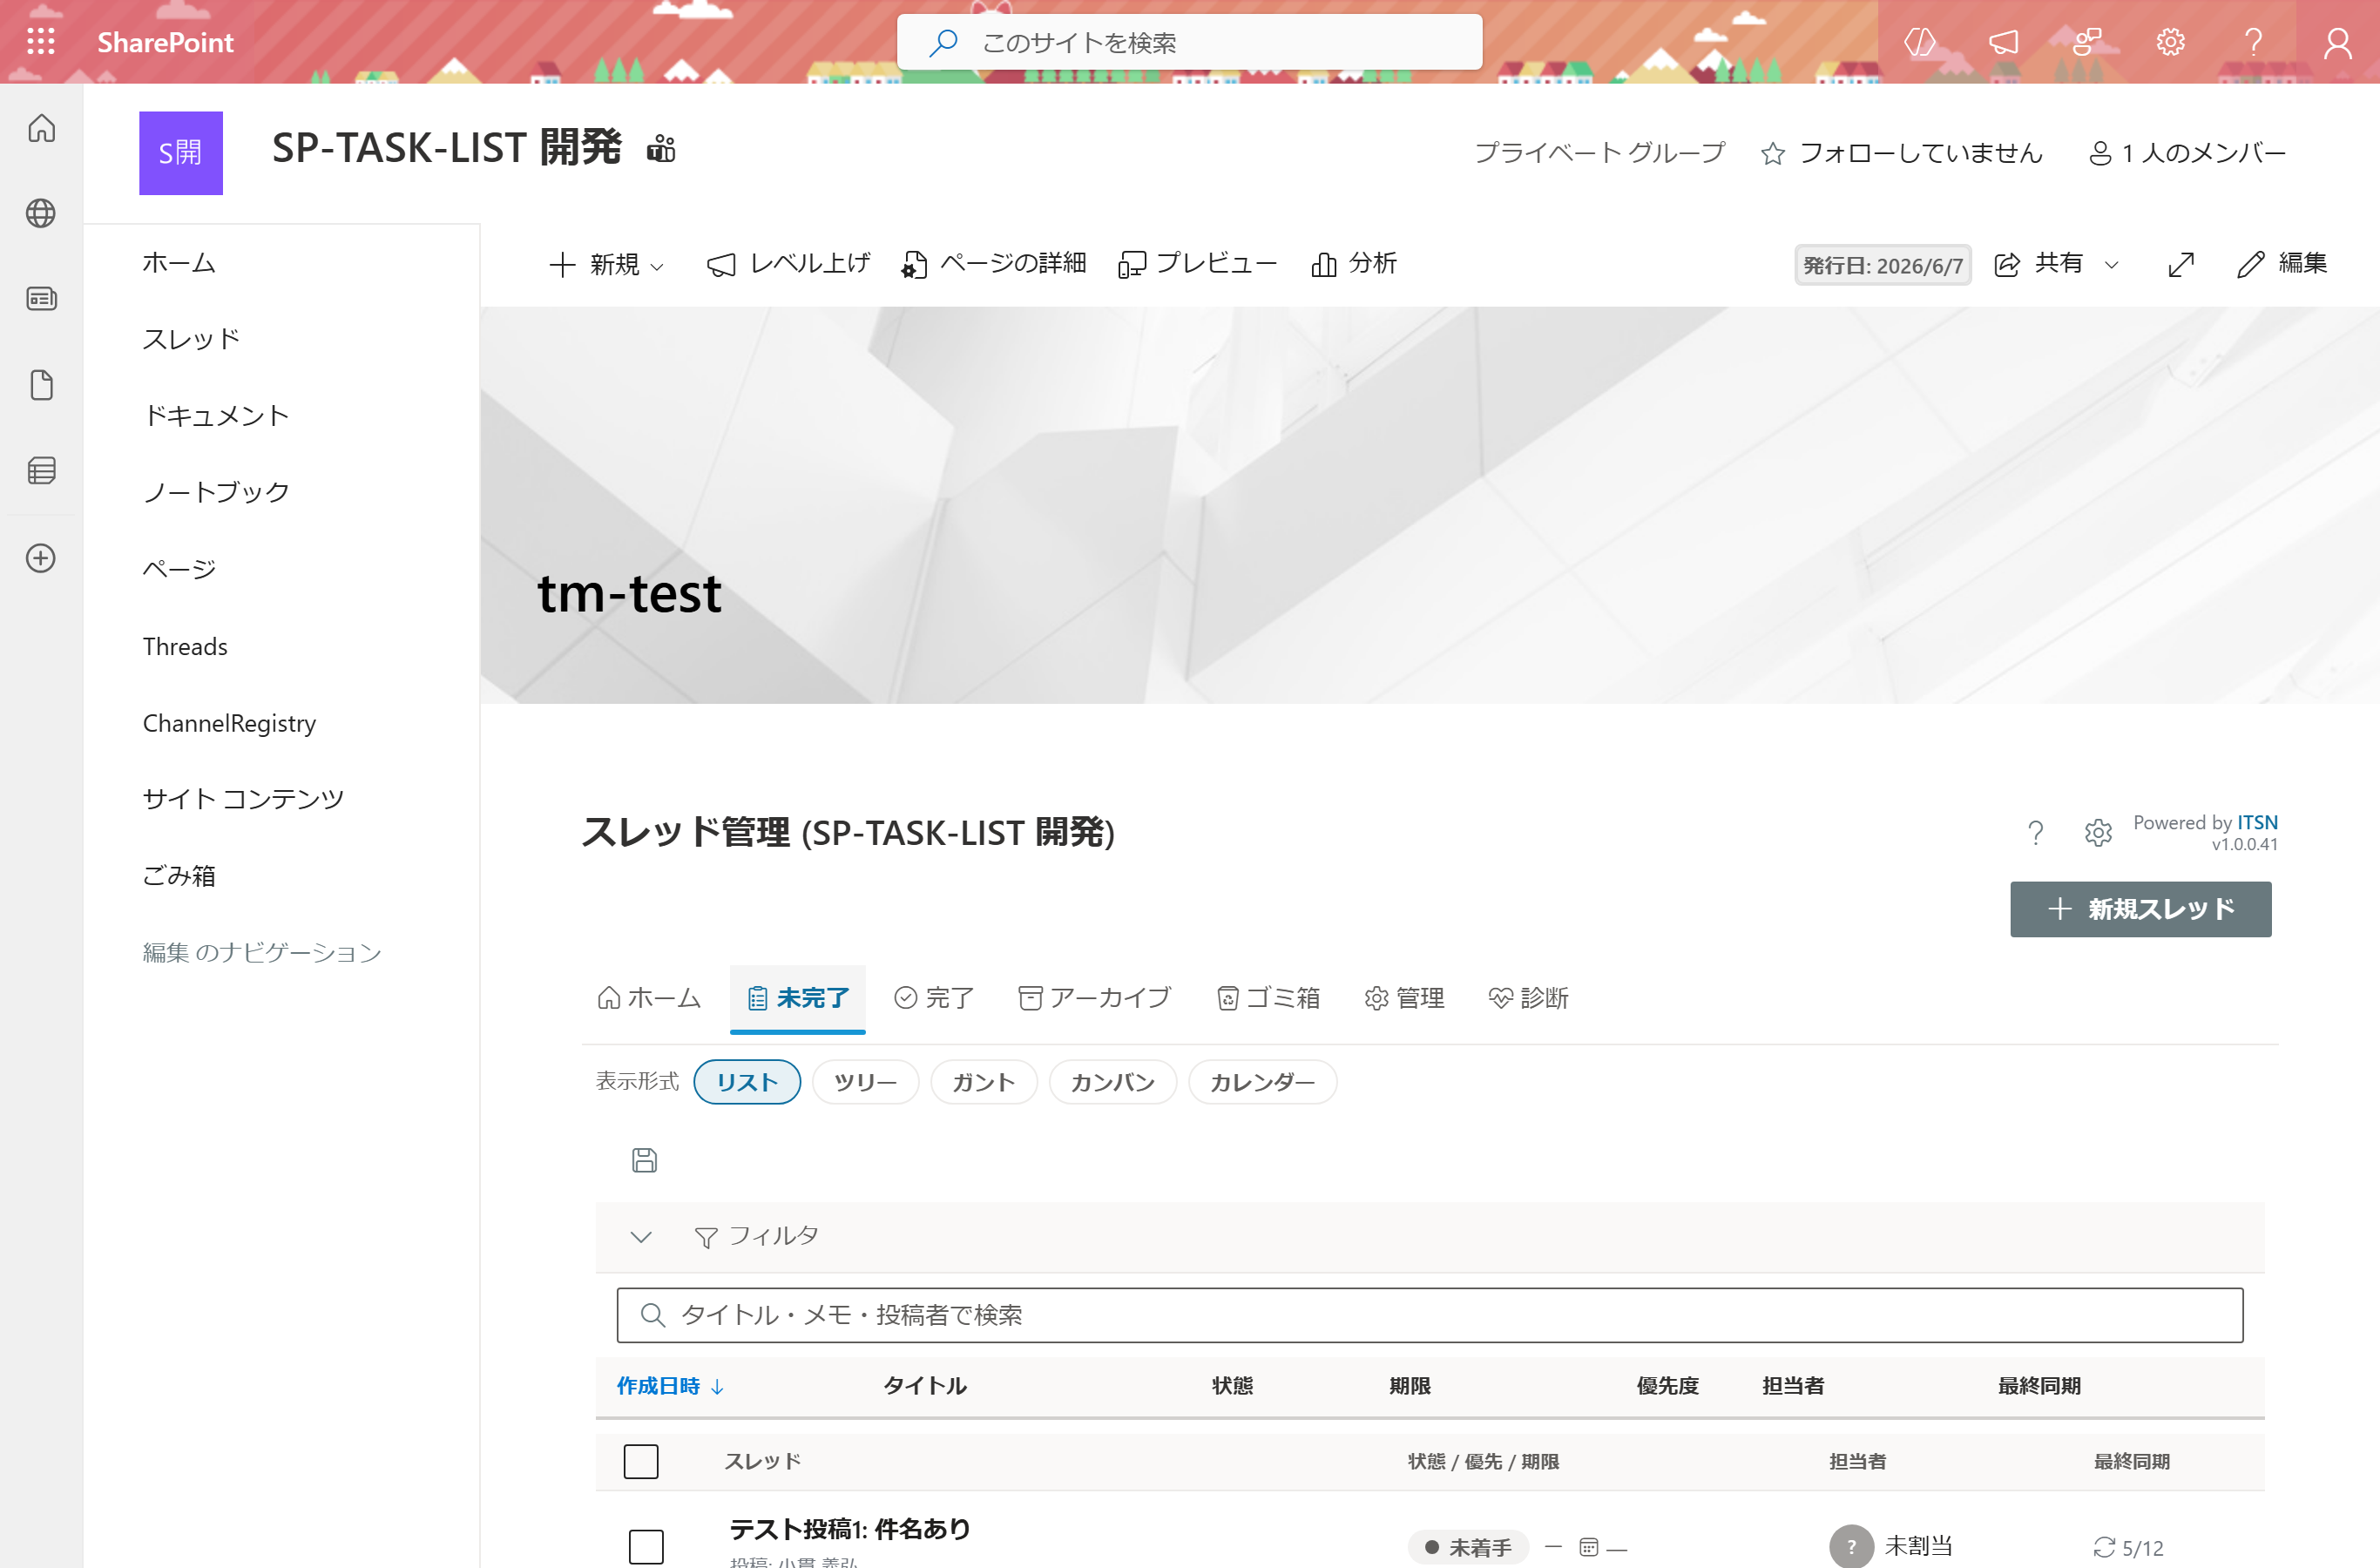Click the save view floppy disk icon
Screen dimensions: 2380x1568
(x=645, y=1160)
